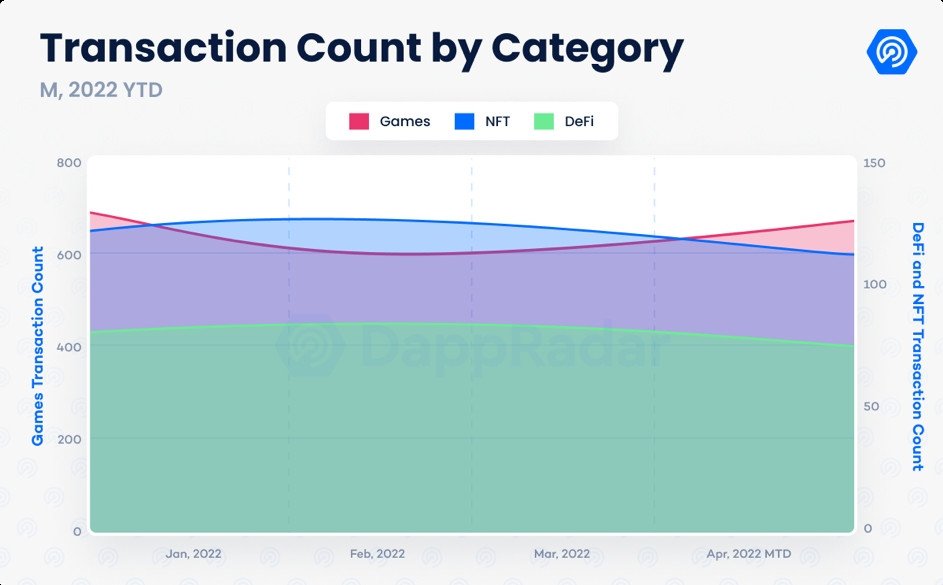Select the Feb, 2022 axis label
This screenshot has height=585, width=943.
pyautogui.click(x=377, y=554)
